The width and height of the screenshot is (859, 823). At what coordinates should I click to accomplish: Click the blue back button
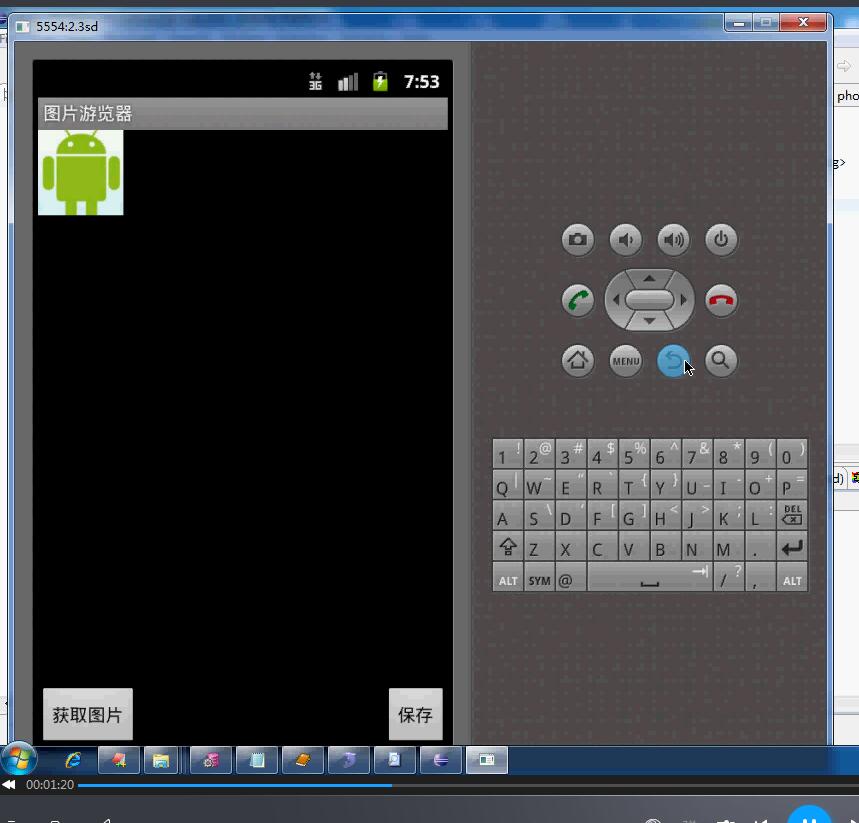[673, 361]
